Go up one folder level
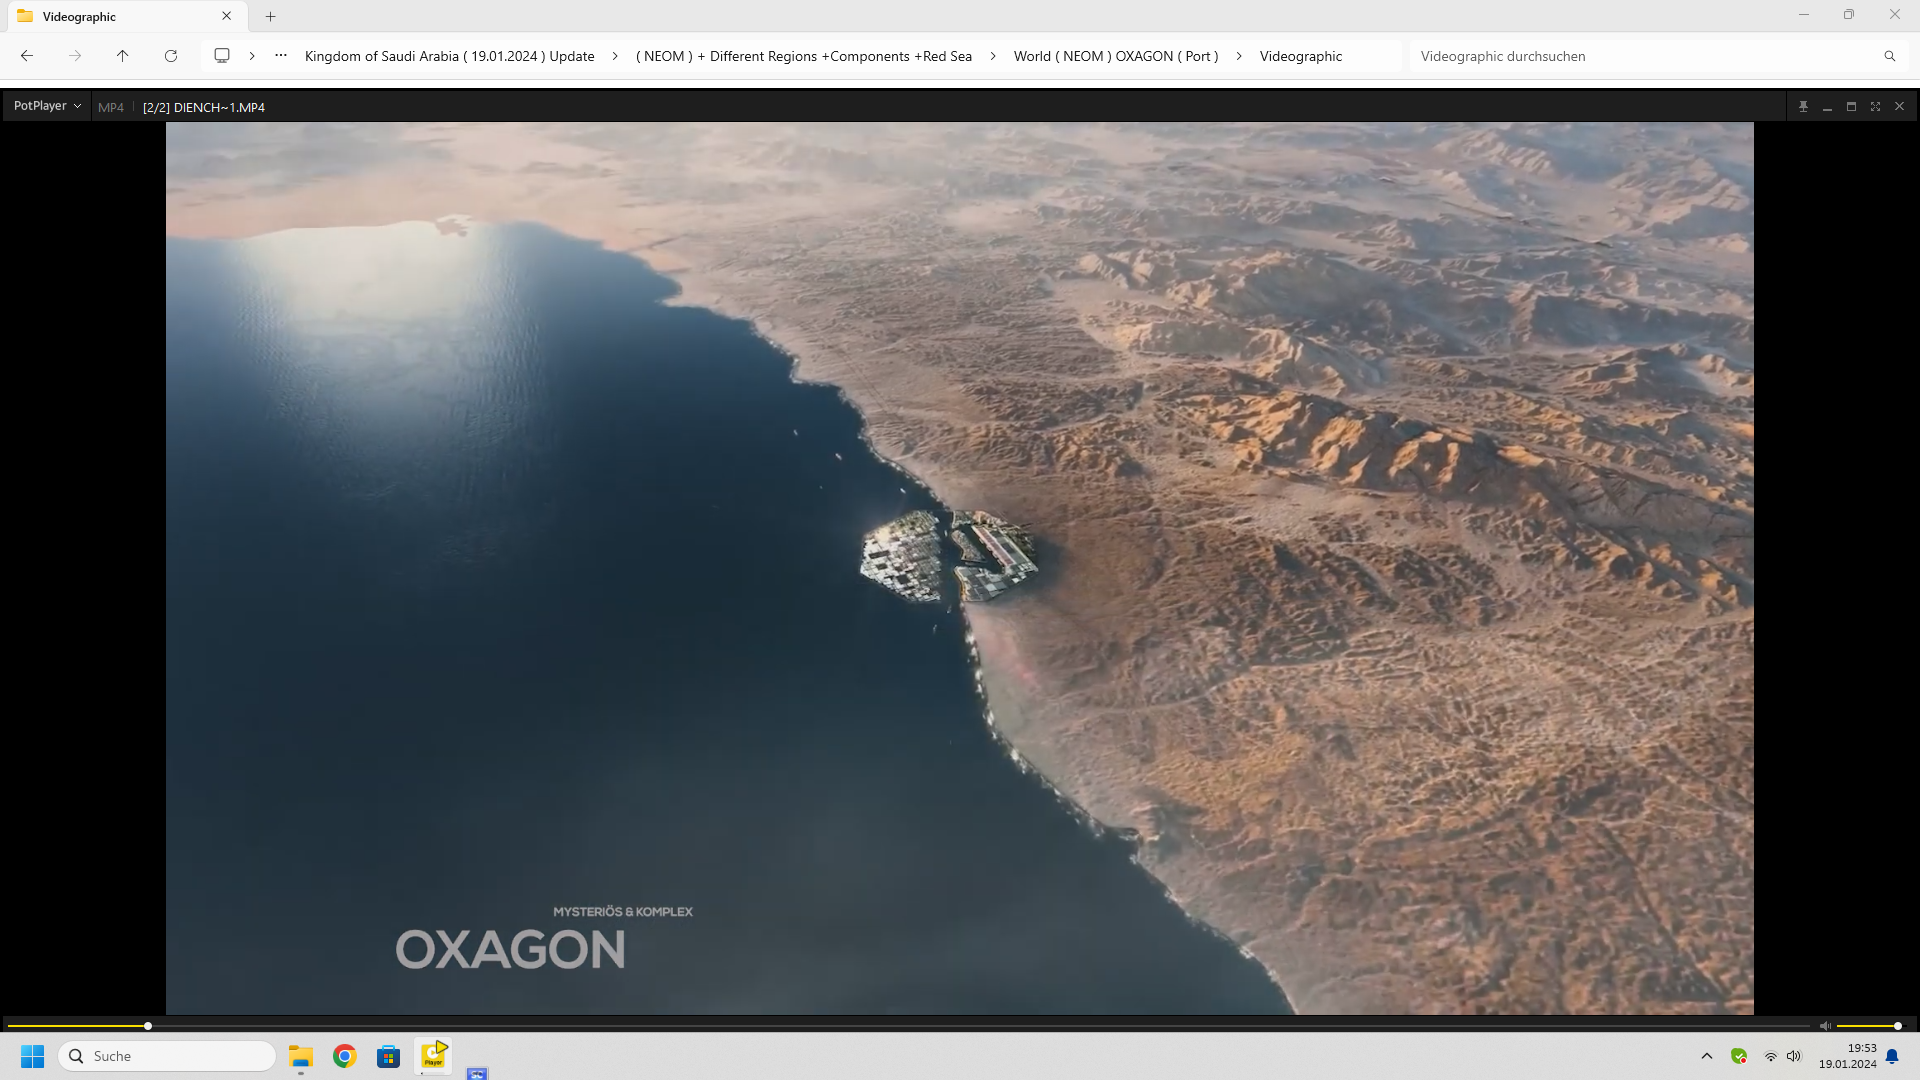 pyautogui.click(x=122, y=56)
